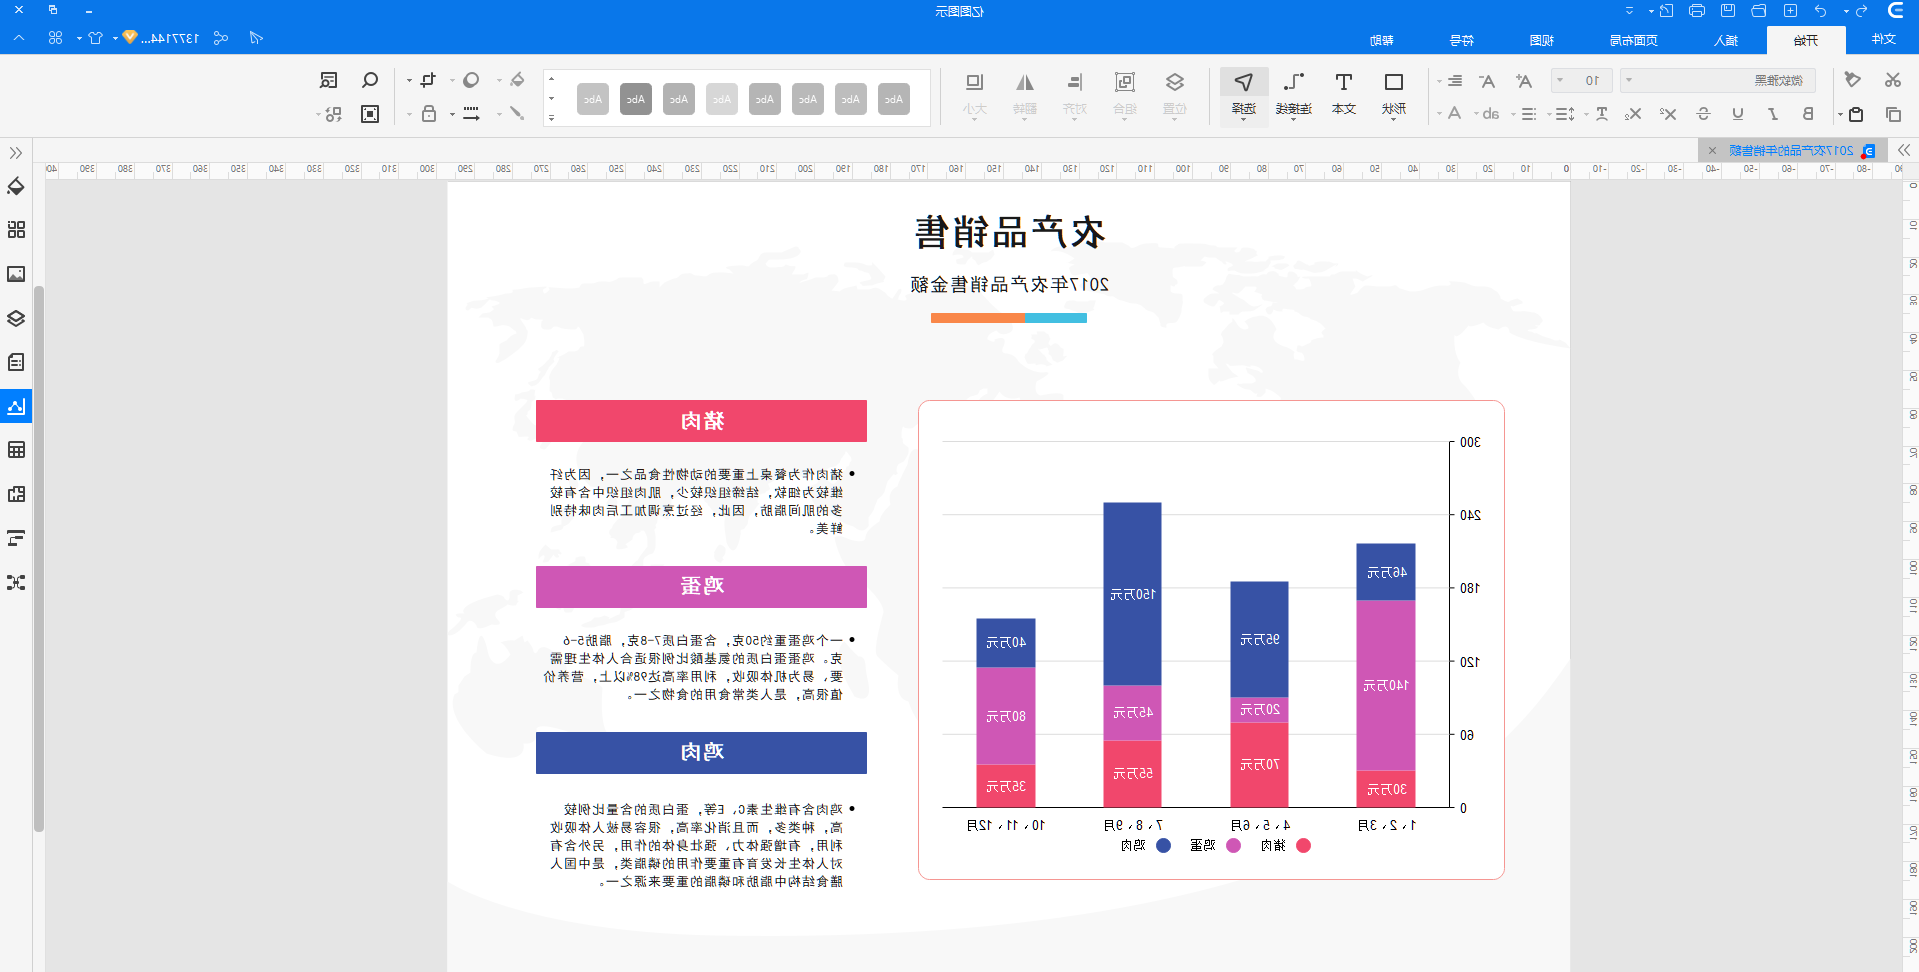Click the blue 鸡肉 legend dot
The width and height of the screenshot is (1919, 972).
pos(1163,845)
